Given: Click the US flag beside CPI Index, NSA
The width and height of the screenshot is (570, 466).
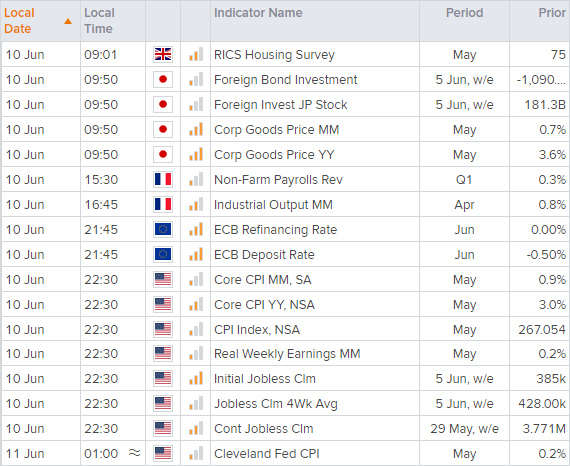Looking at the screenshot, I should pyautogui.click(x=163, y=330).
